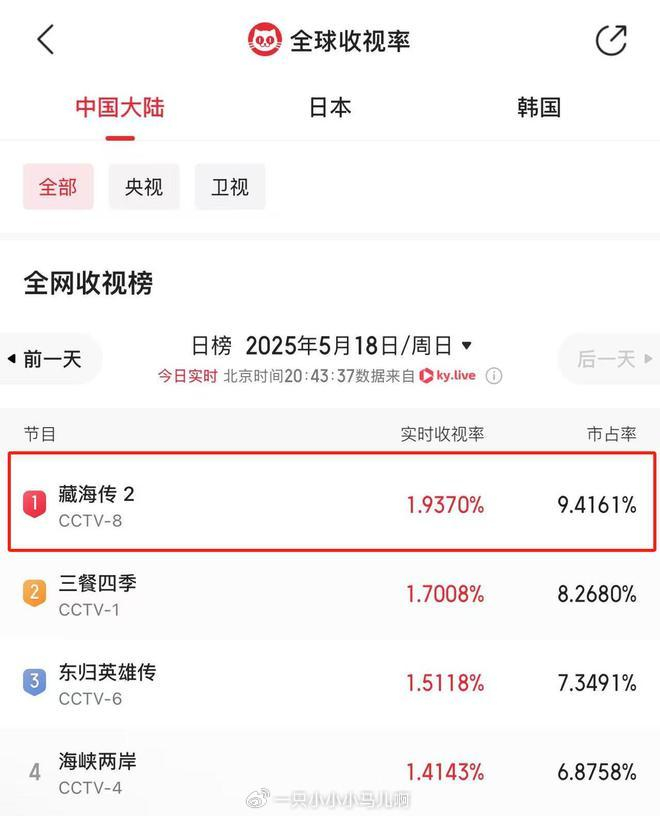Sort by 实时收视率 column header

(x=442, y=434)
